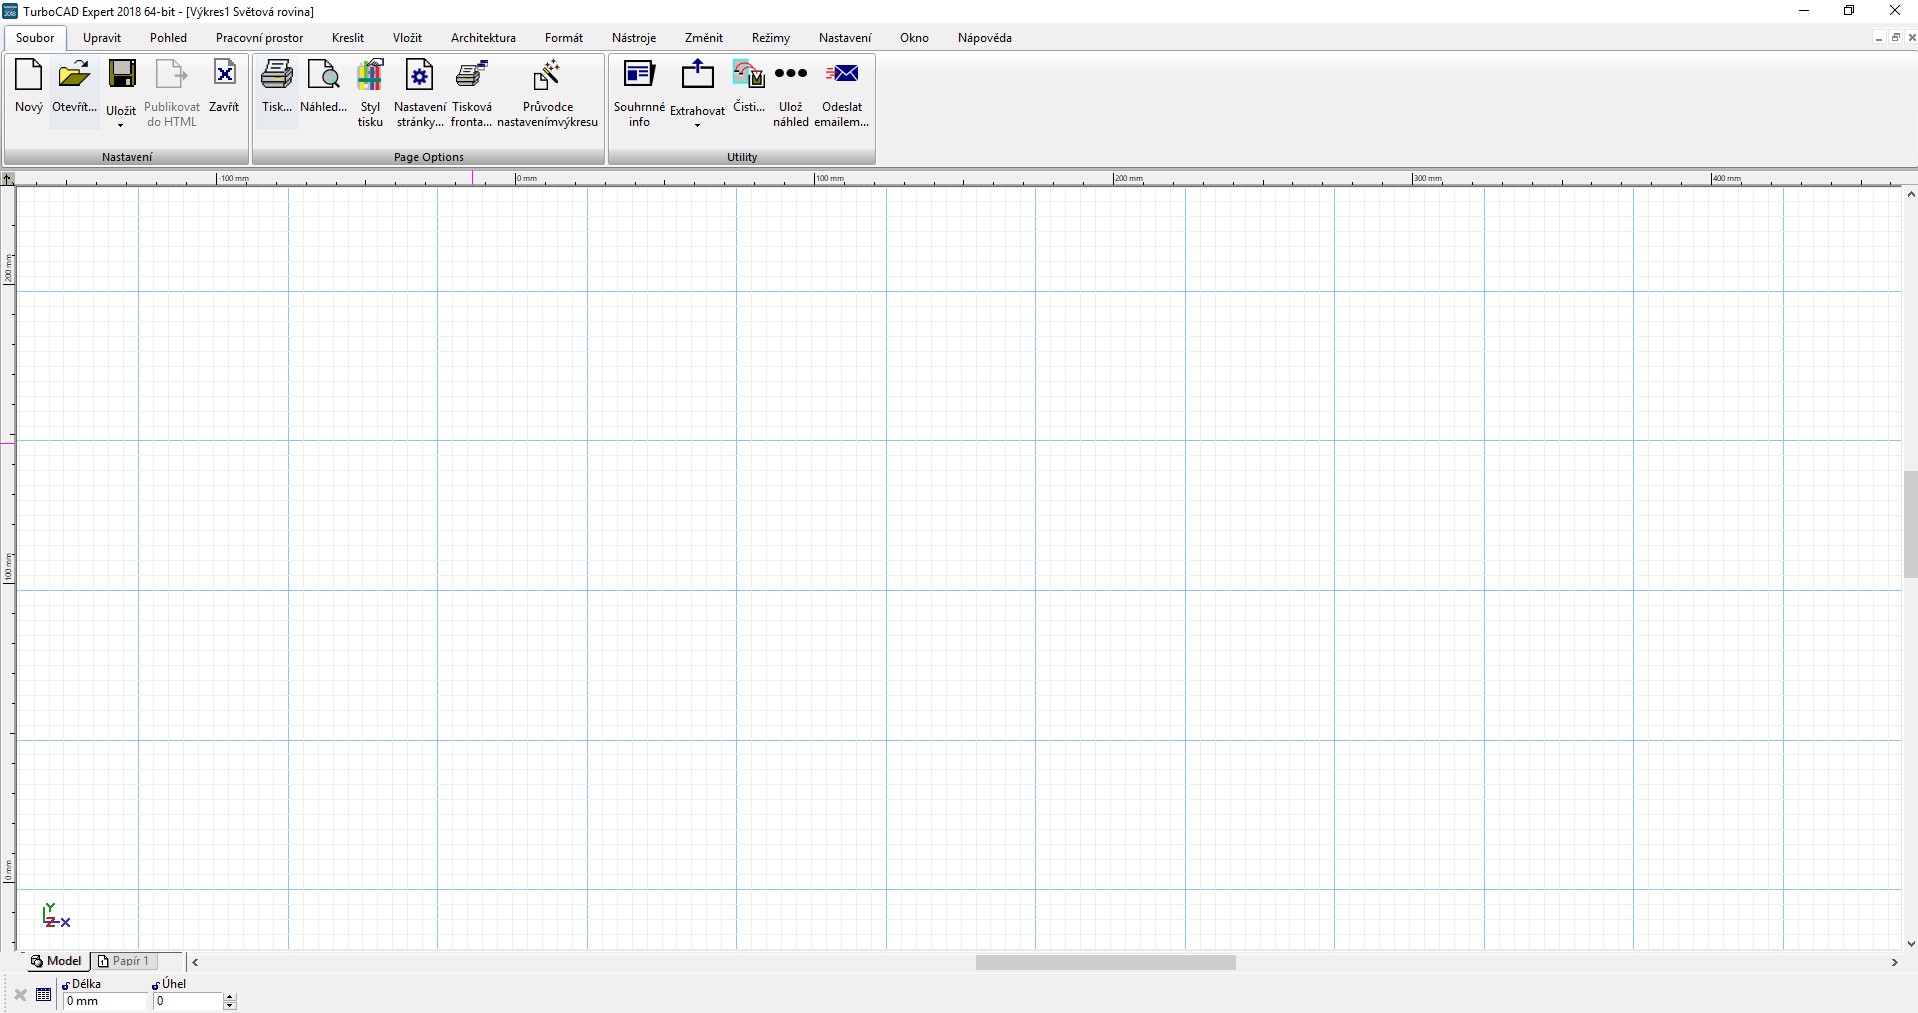Open the Pohled menu
Screen dimensions: 1918x1013
click(x=169, y=38)
